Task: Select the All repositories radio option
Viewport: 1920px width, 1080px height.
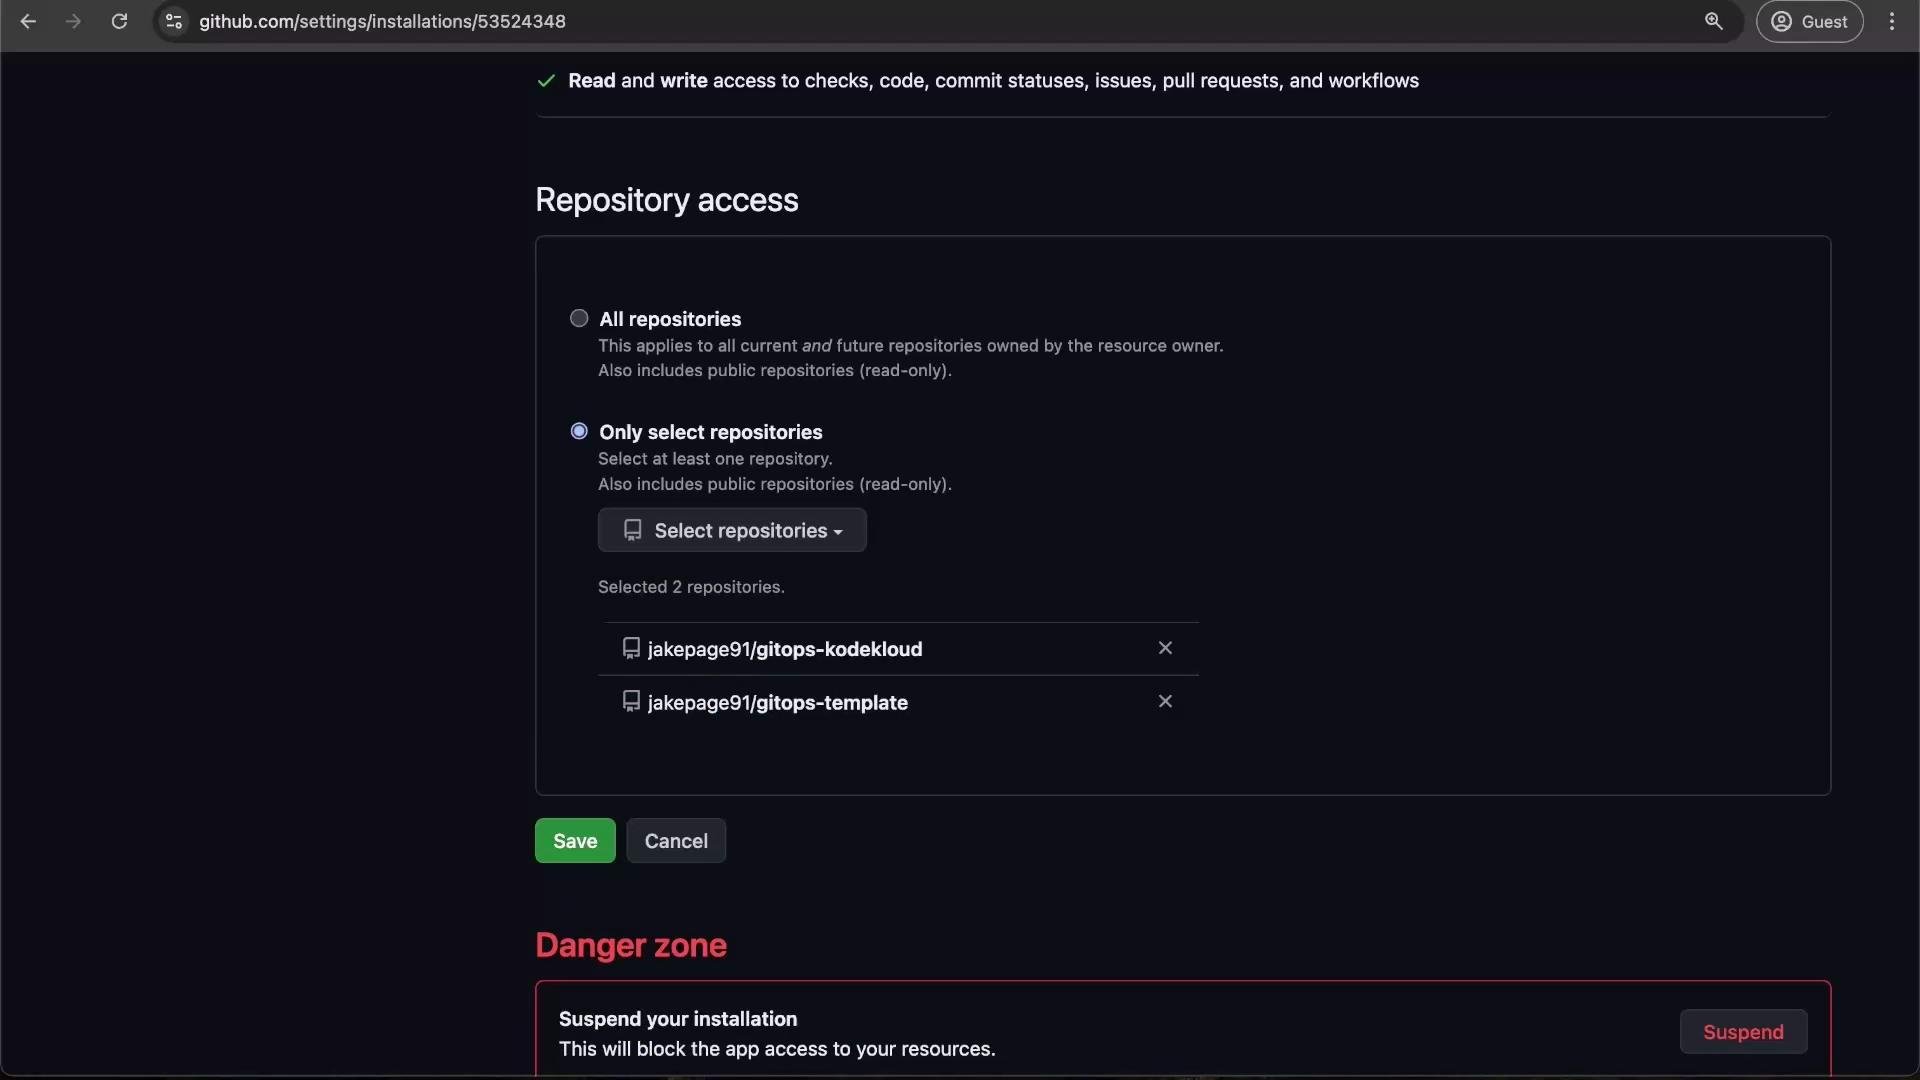Action: point(579,318)
